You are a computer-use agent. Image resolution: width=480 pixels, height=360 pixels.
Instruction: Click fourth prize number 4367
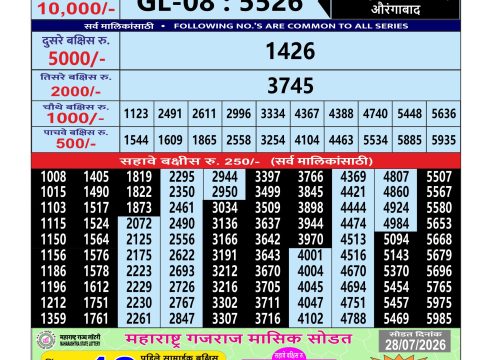tap(307, 114)
